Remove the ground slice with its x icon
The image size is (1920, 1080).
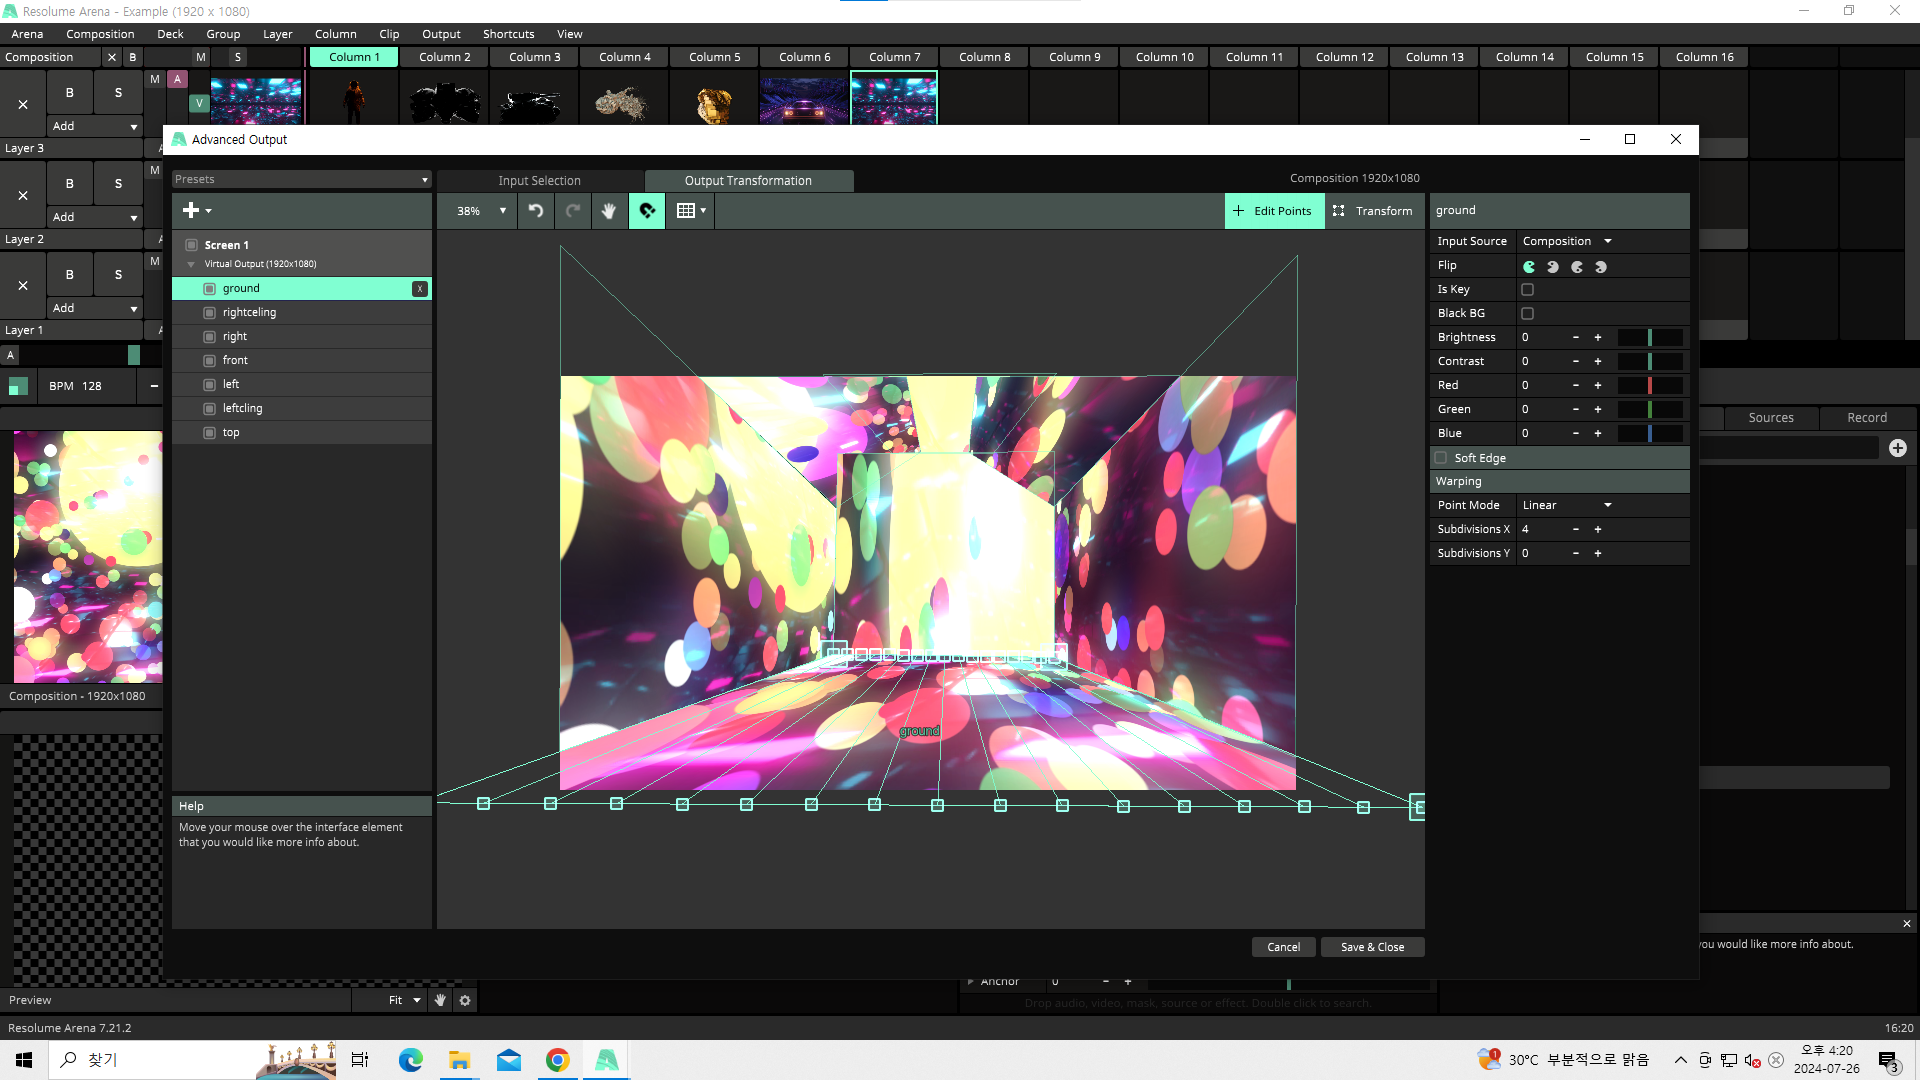pos(420,289)
